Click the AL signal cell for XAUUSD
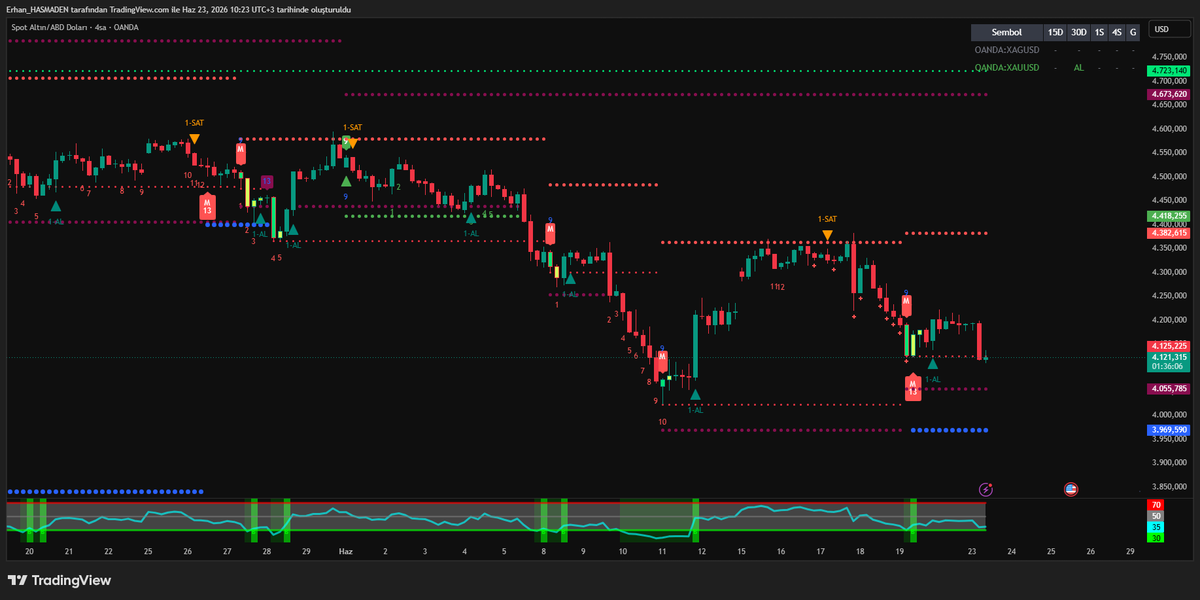The image size is (1200, 600). tap(1078, 67)
